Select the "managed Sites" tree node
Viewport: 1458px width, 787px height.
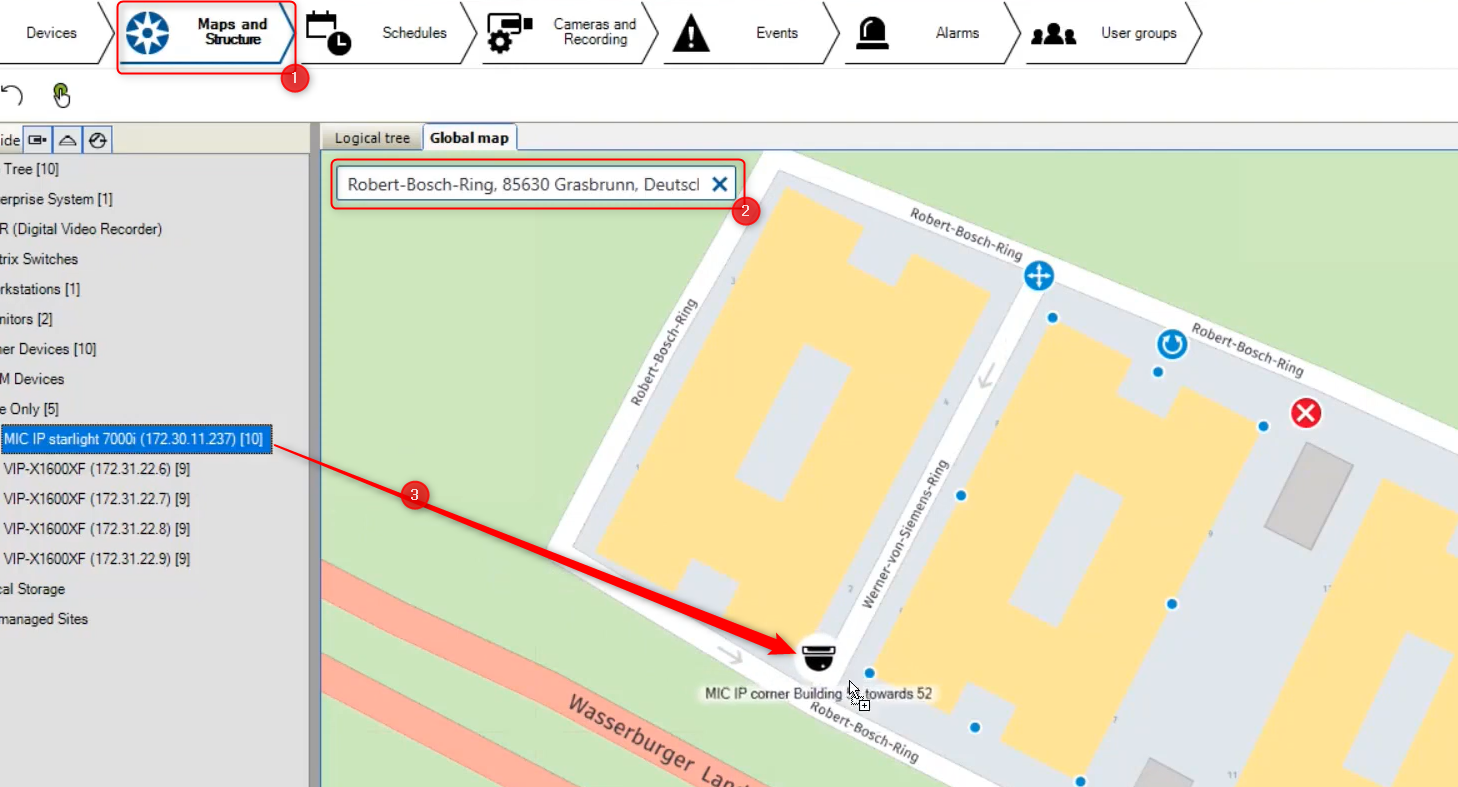(44, 619)
